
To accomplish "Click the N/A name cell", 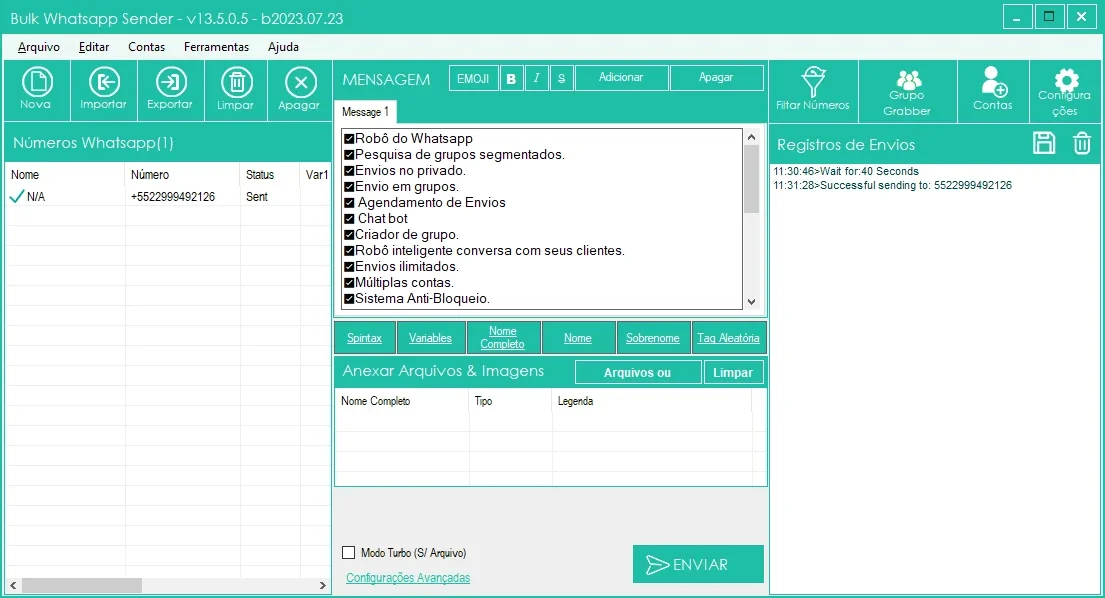I will click(x=36, y=197).
